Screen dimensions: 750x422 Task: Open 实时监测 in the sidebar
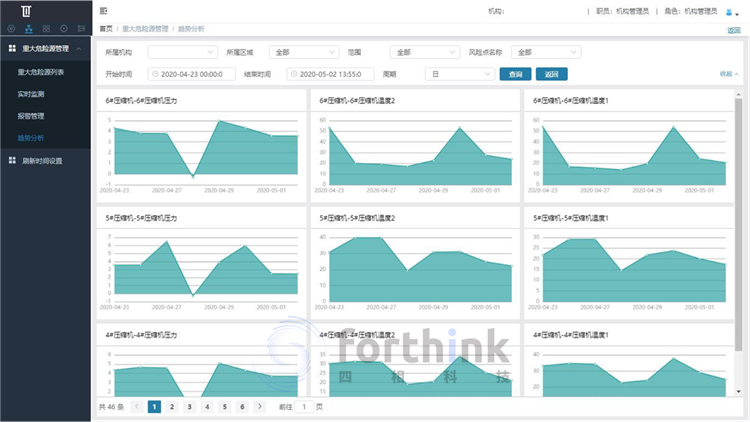pos(31,94)
